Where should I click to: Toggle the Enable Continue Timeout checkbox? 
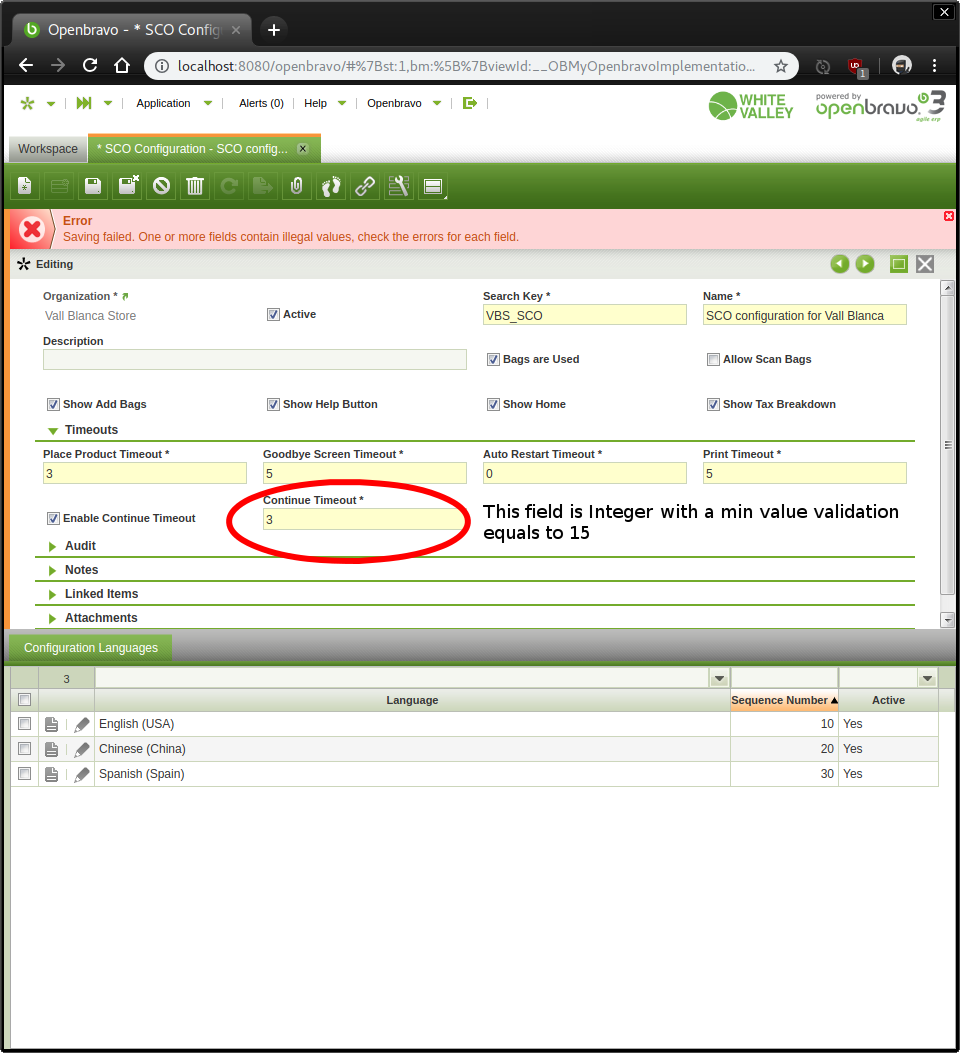point(53,519)
